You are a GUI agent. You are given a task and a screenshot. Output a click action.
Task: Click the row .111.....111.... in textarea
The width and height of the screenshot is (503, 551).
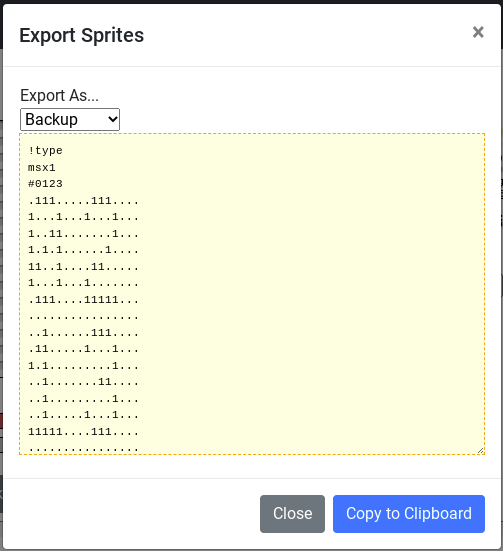pos(83,201)
